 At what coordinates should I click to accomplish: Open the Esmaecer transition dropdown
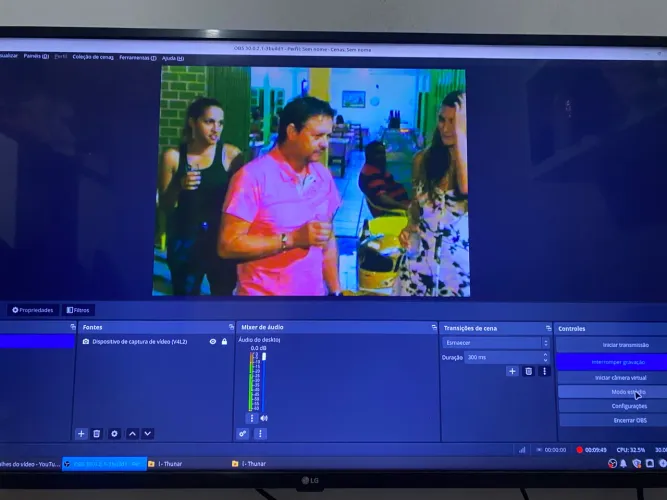point(496,343)
